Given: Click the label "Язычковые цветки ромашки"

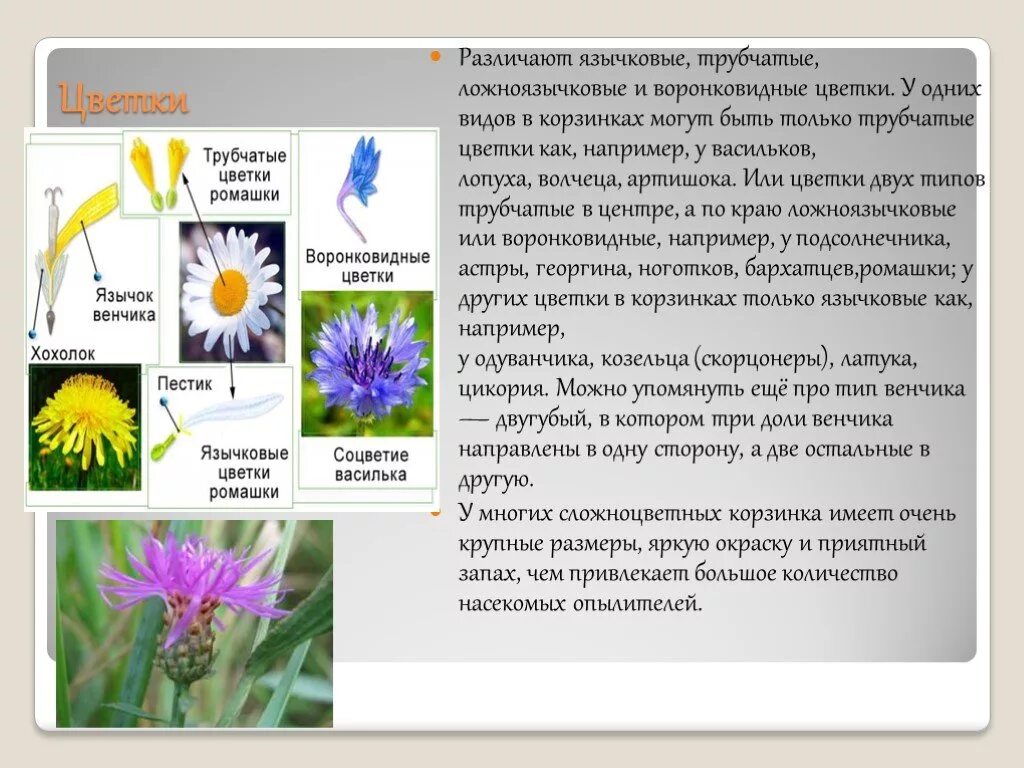Looking at the screenshot, I should point(244,472).
